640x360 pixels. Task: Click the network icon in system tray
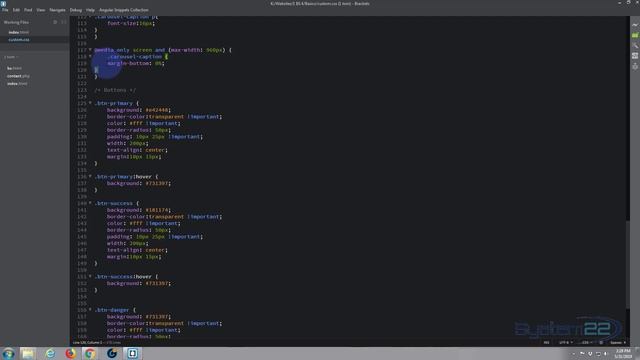[x=598, y=354]
